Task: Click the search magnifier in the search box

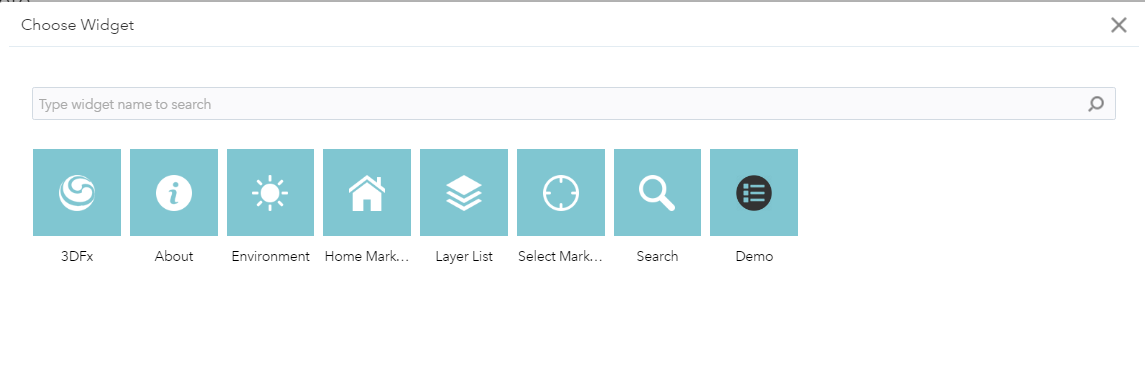Action: click(x=1095, y=104)
